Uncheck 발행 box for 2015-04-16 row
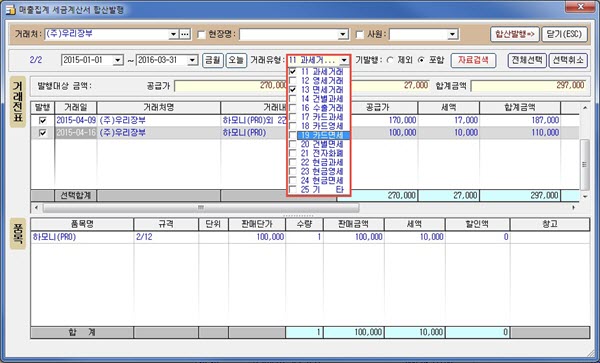The width and height of the screenshot is (600, 363). [42, 133]
